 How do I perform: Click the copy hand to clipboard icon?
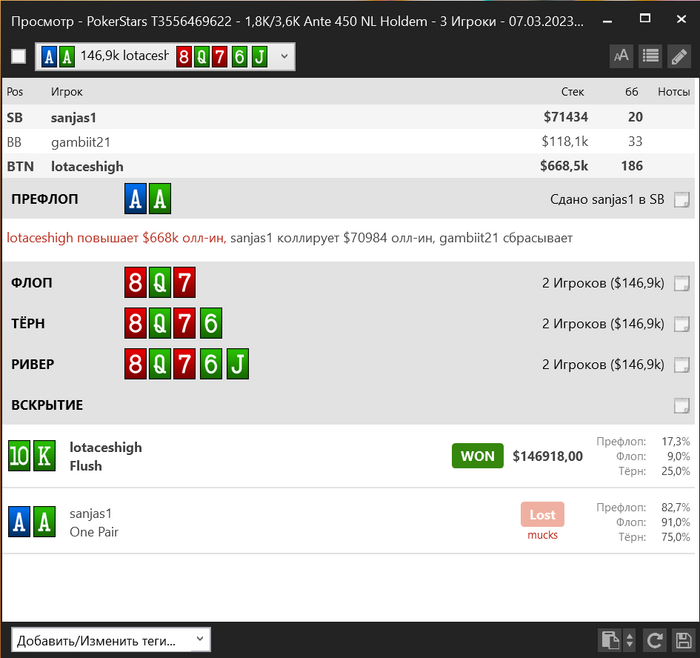(x=609, y=640)
